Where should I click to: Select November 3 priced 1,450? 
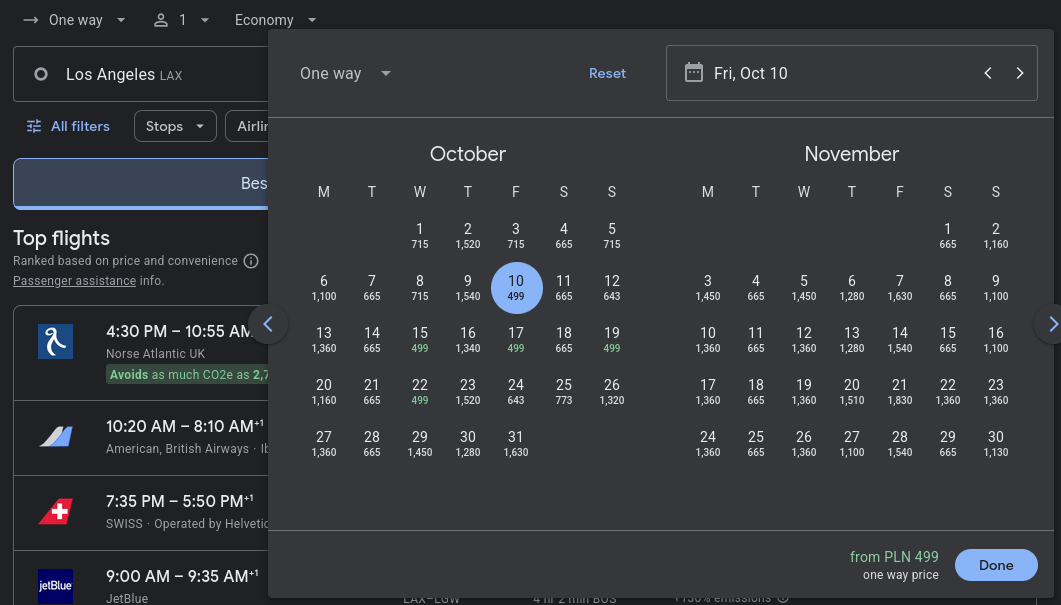(x=708, y=288)
